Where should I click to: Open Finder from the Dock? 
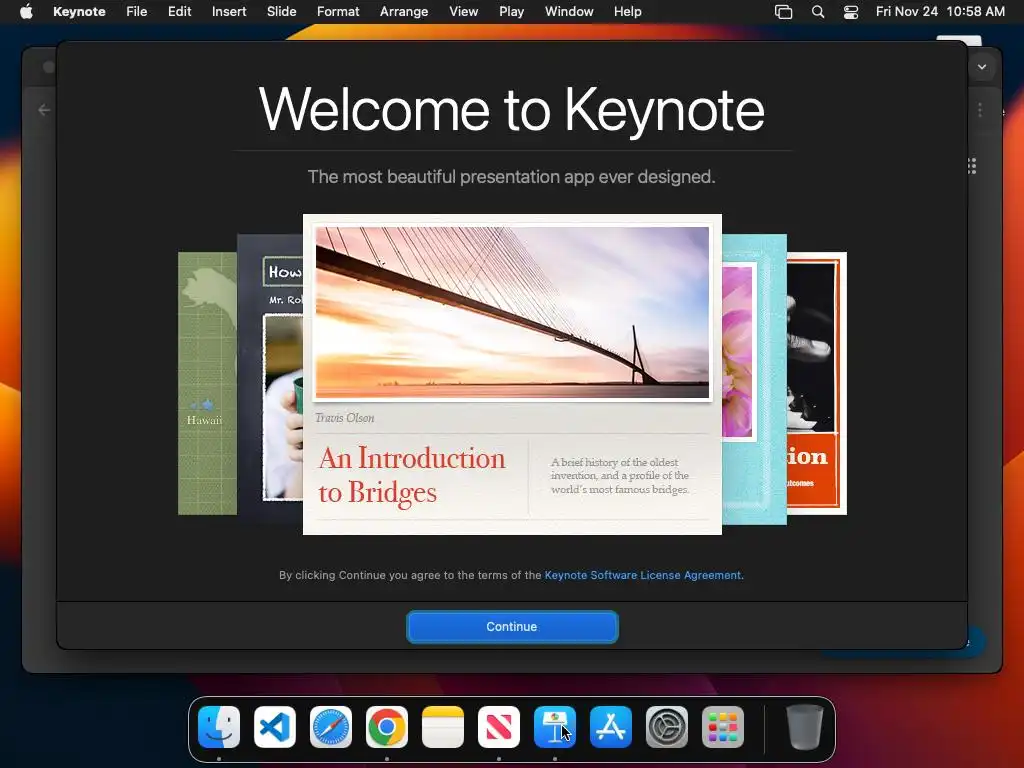pos(219,727)
